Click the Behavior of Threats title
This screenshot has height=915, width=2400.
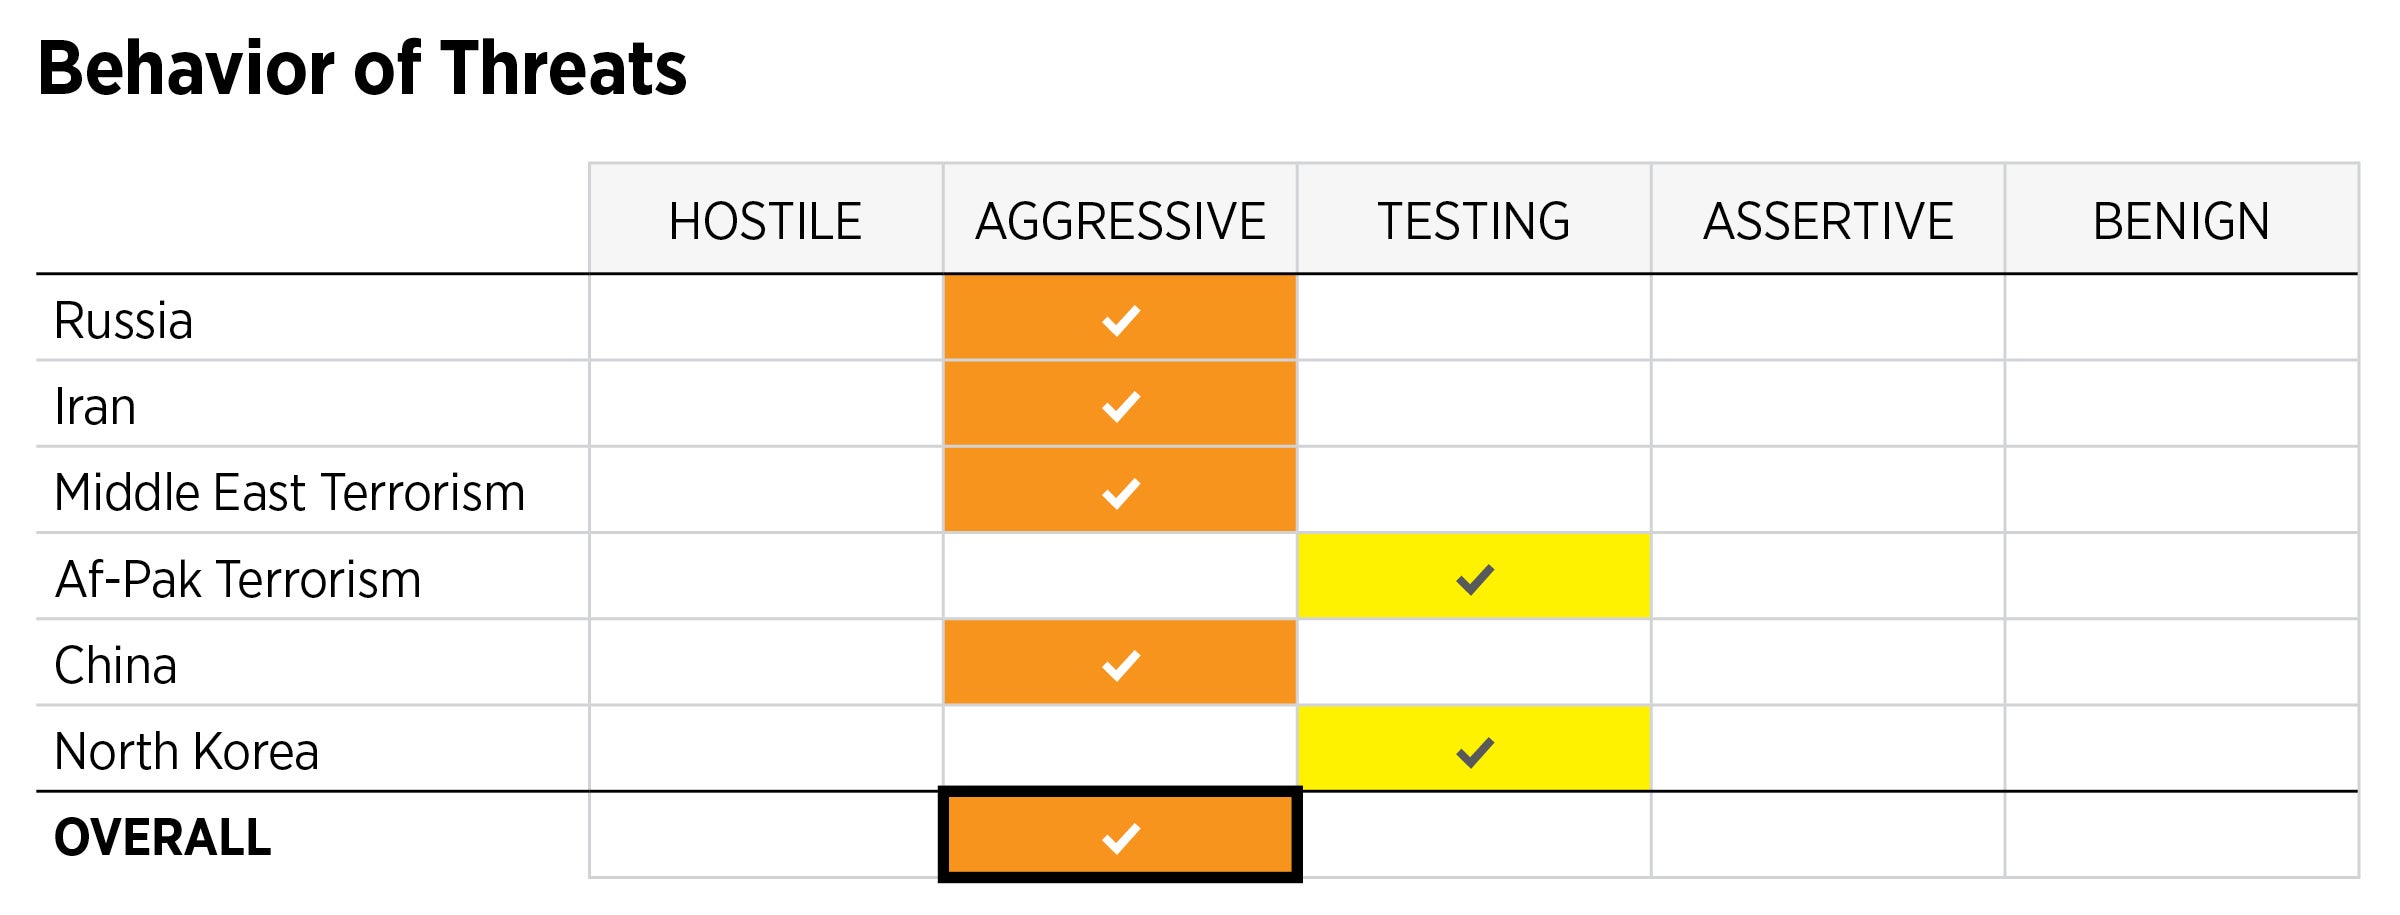[x=362, y=69]
